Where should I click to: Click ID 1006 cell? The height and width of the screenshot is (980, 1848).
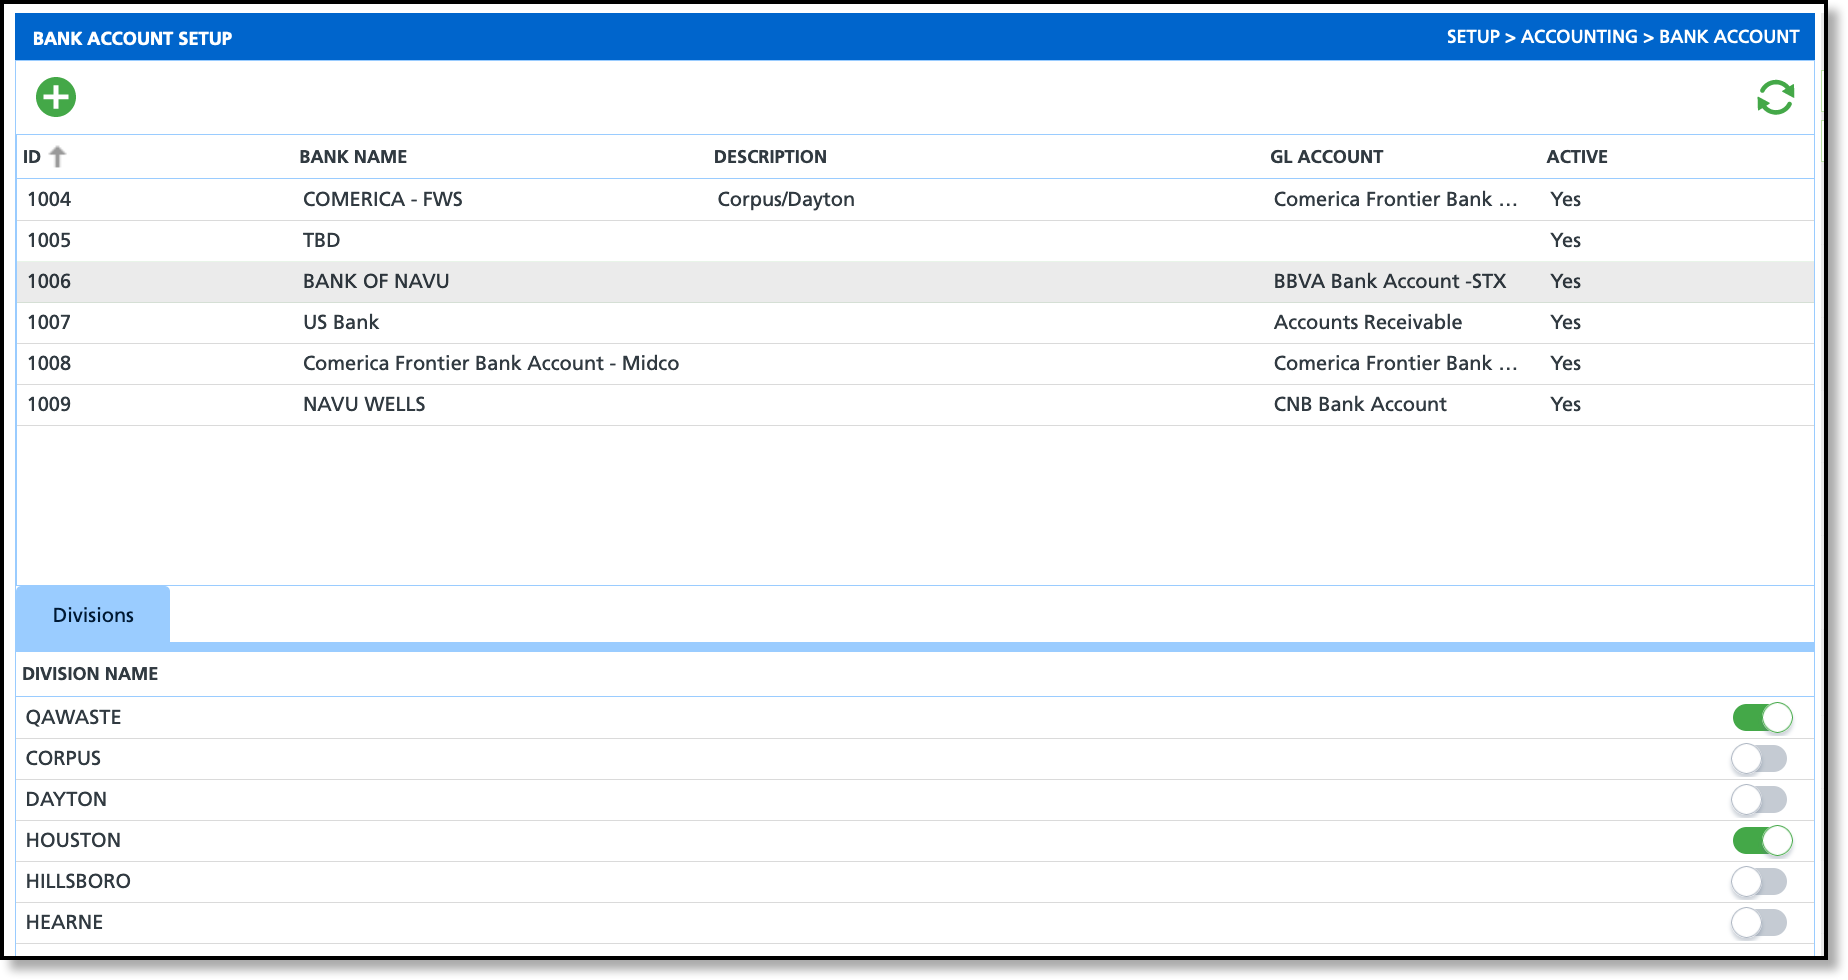click(x=49, y=281)
